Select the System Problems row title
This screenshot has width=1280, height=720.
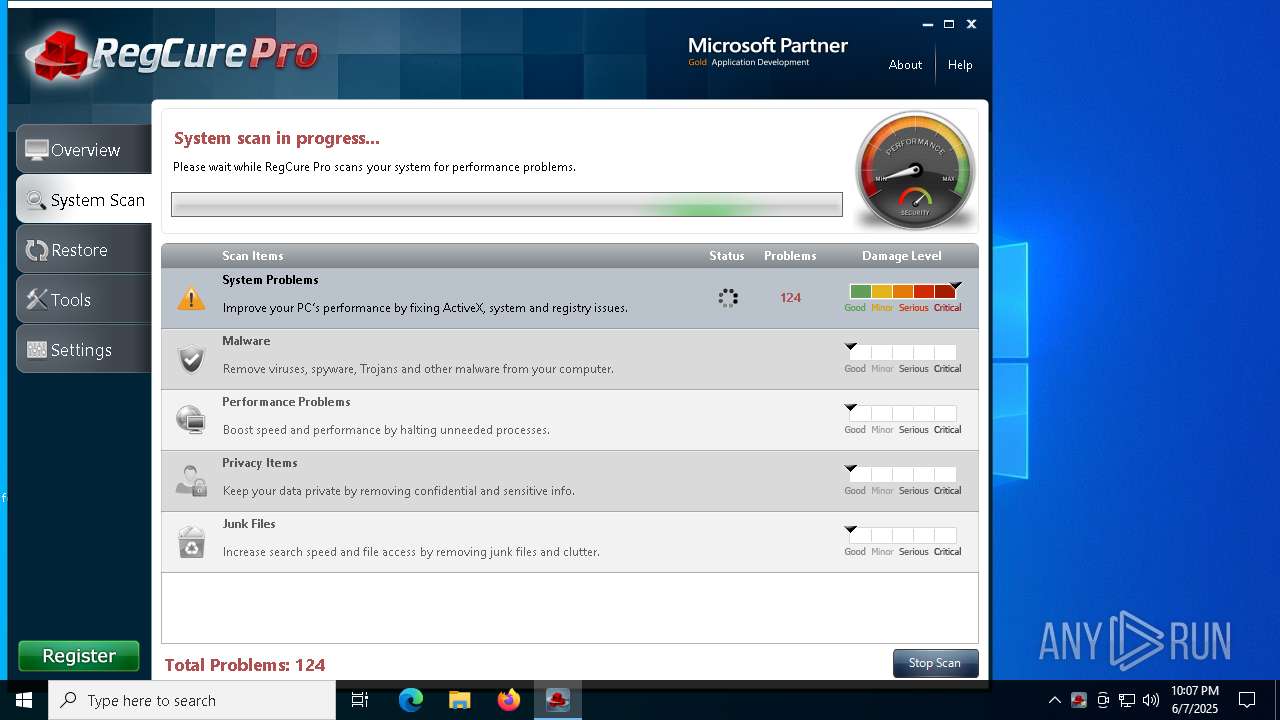pos(270,280)
